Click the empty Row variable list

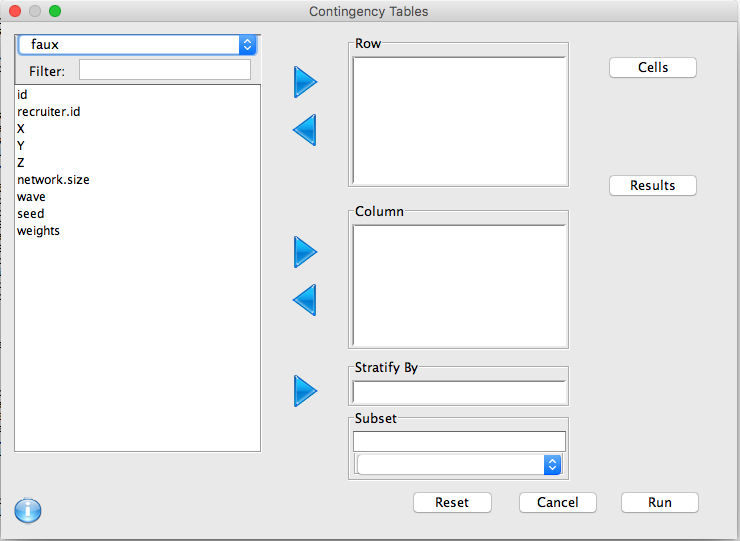coord(459,120)
